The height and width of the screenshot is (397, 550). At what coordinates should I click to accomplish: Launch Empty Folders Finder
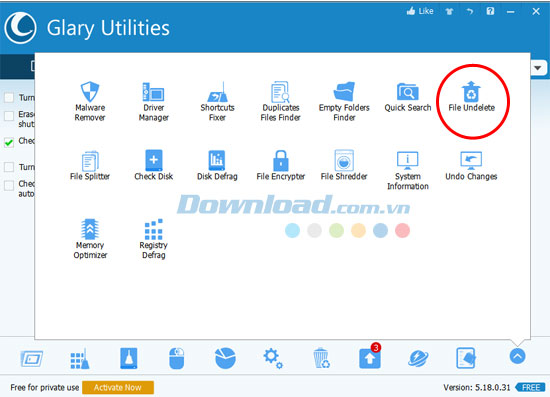click(x=344, y=101)
